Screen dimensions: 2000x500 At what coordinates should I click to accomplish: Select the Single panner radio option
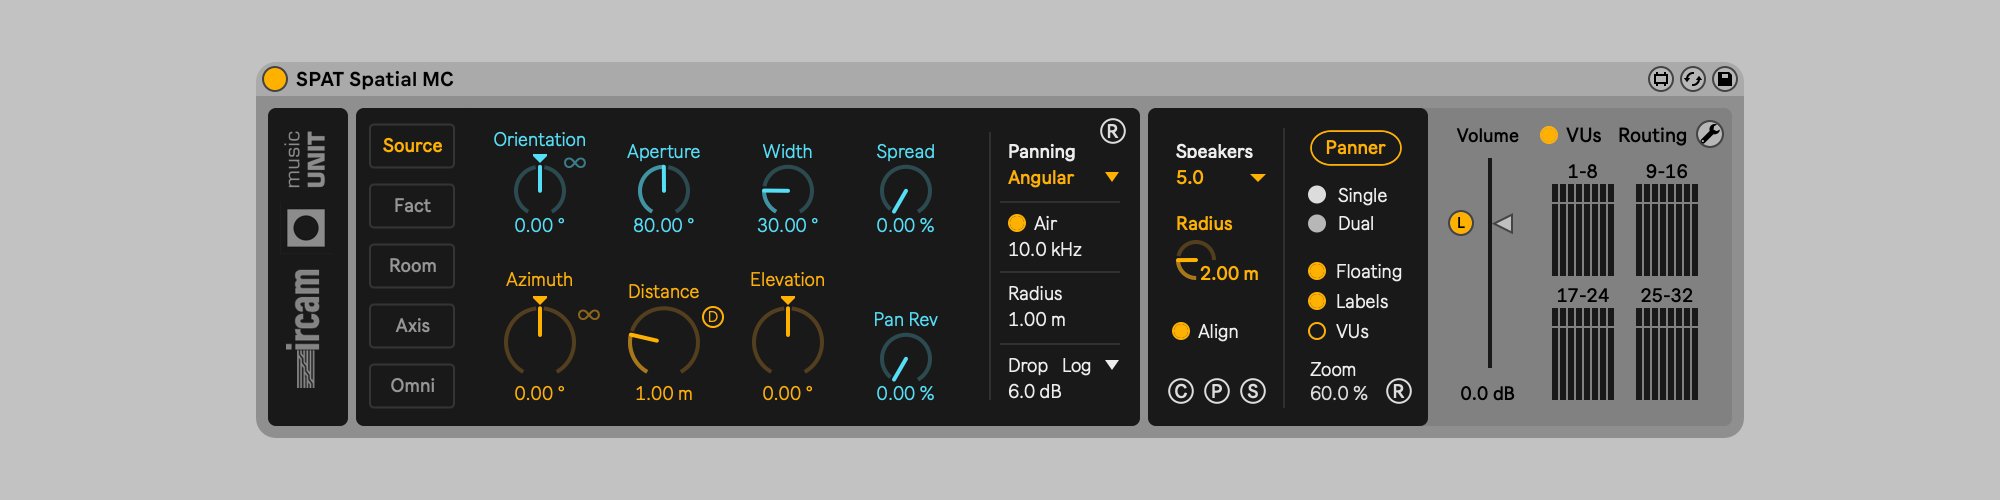[1317, 195]
